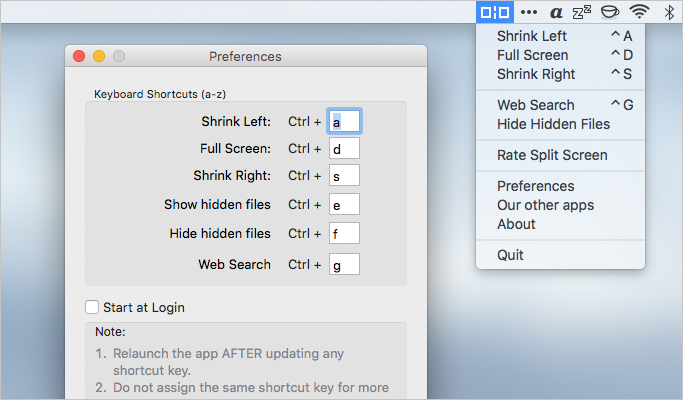The image size is (683, 400).
Task: Click the Split Screen menu bar icon
Action: click(x=495, y=12)
